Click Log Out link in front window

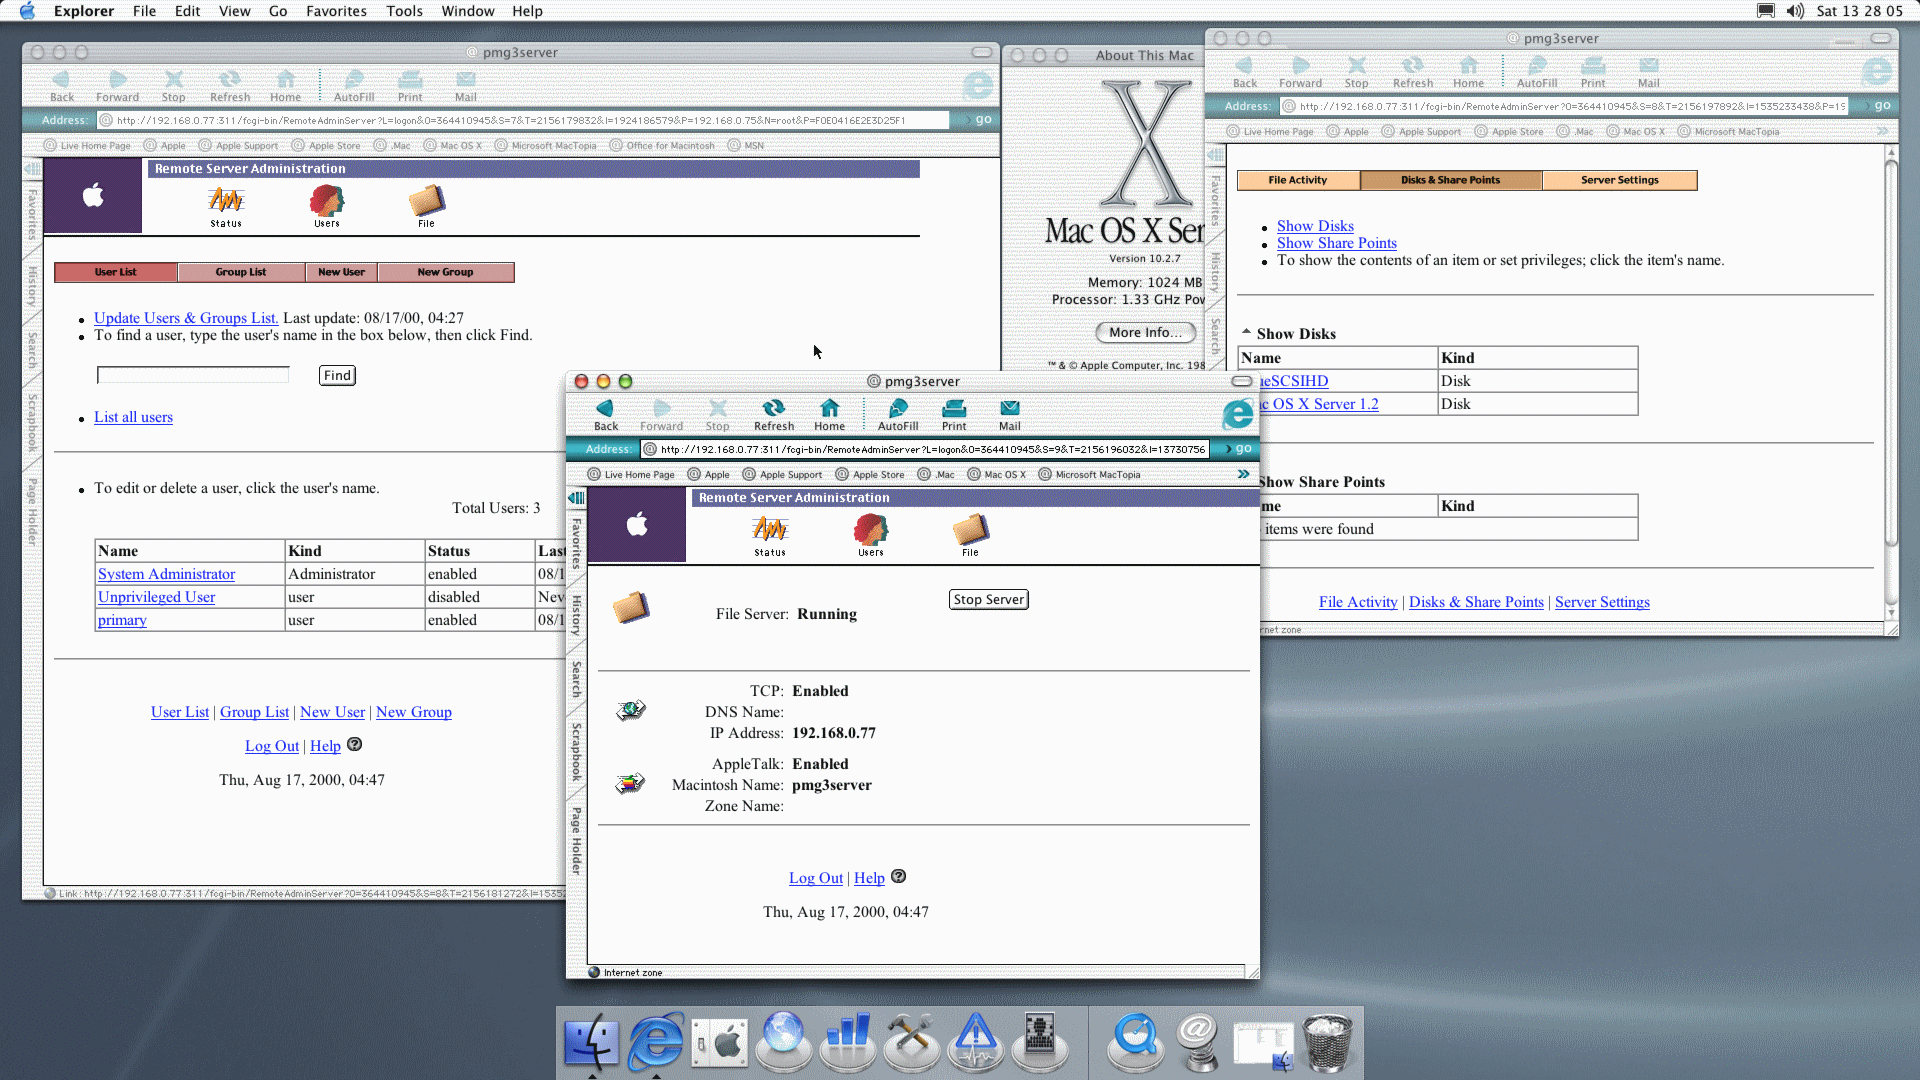(x=815, y=878)
